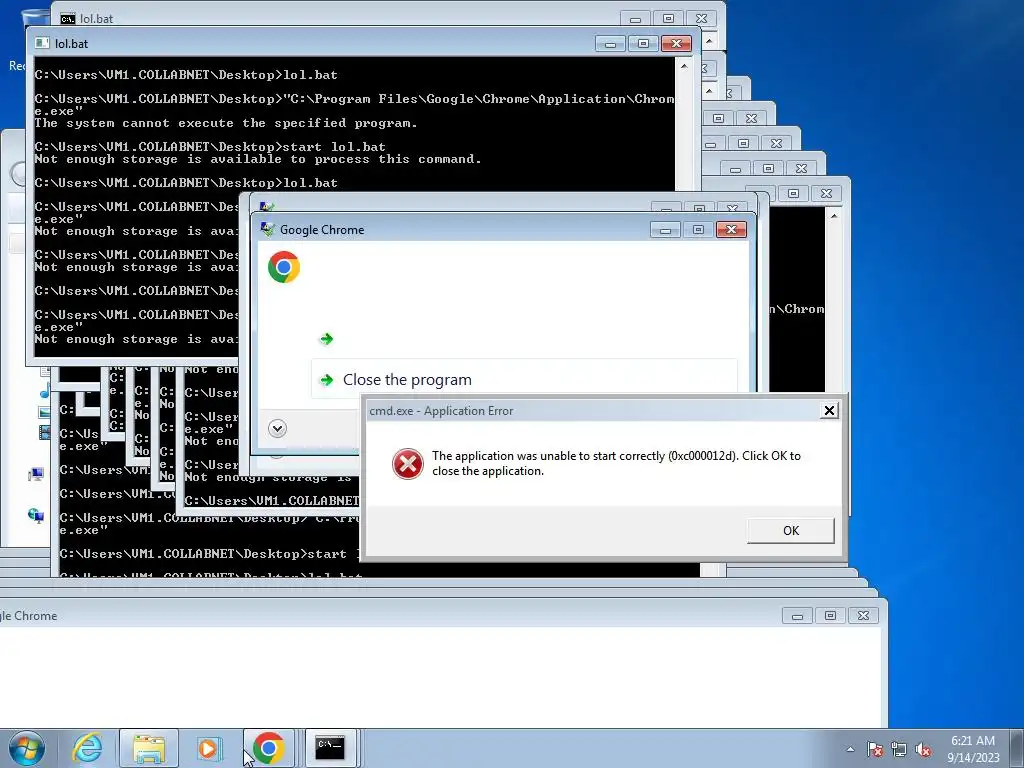Click Google Chrome dialog title bar icon

coord(267,229)
